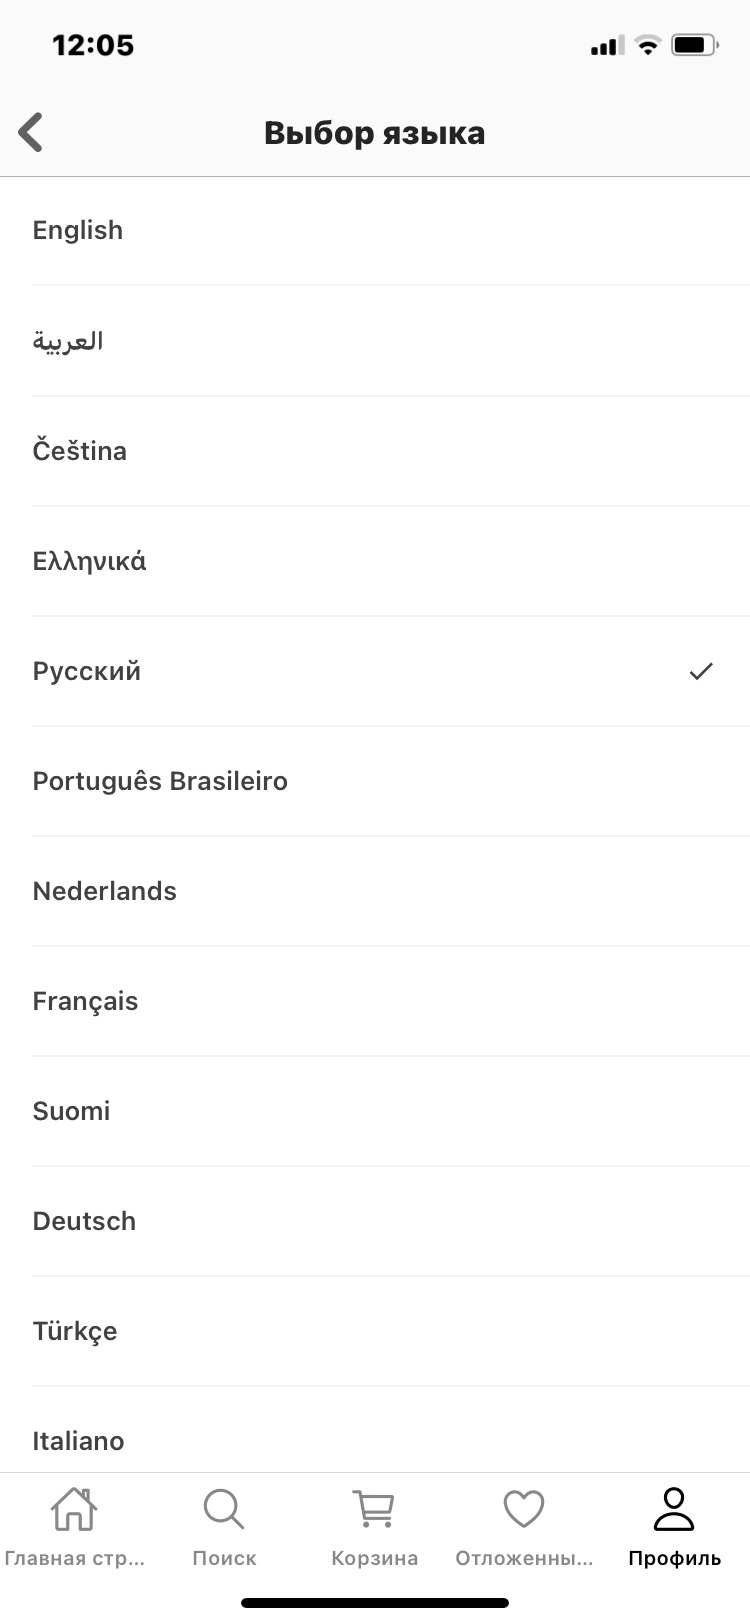The image size is (750, 1624).
Task: Select Italiano at the list bottom
Action: pyautogui.click(x=79, y=1440)
